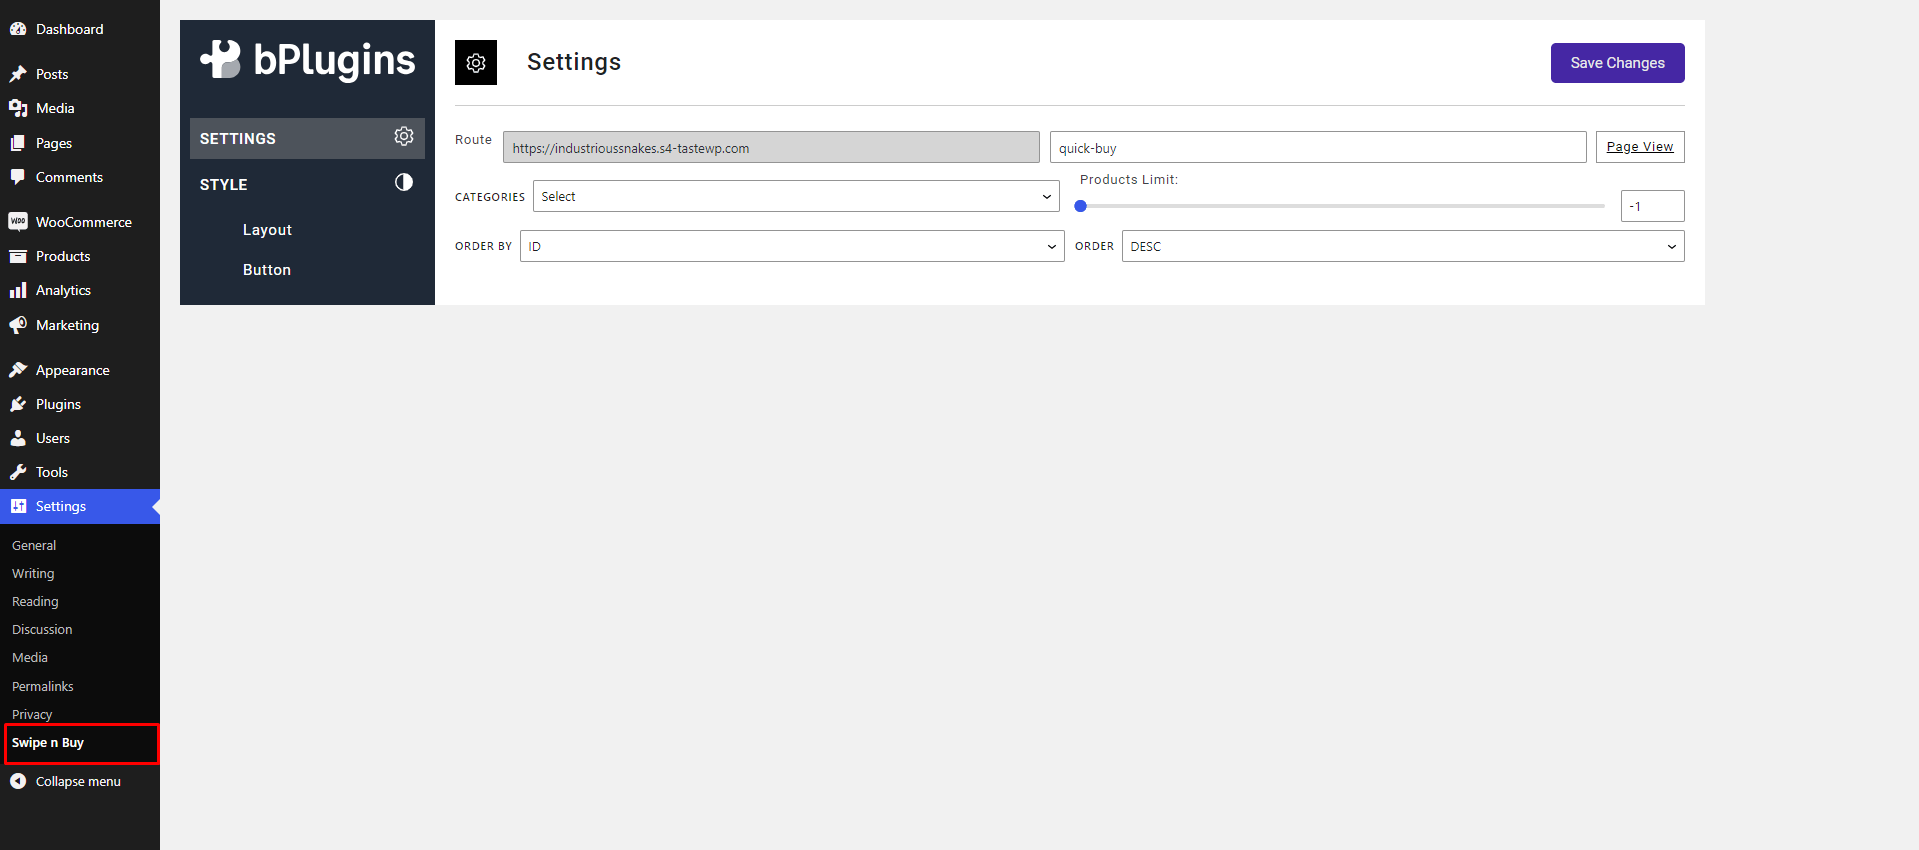Click the Products Limit number field
Image resolution: width=1919 pixels, height=850 pixels.
tap(1652, 206)
